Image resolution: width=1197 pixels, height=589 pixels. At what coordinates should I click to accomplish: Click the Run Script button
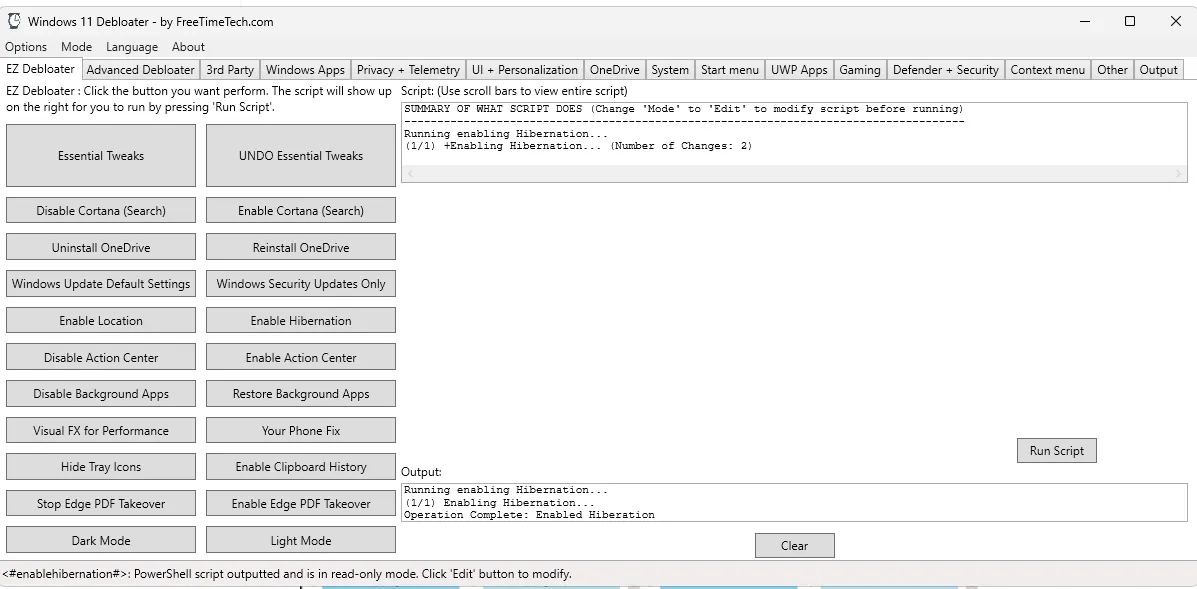(1057, 450)
